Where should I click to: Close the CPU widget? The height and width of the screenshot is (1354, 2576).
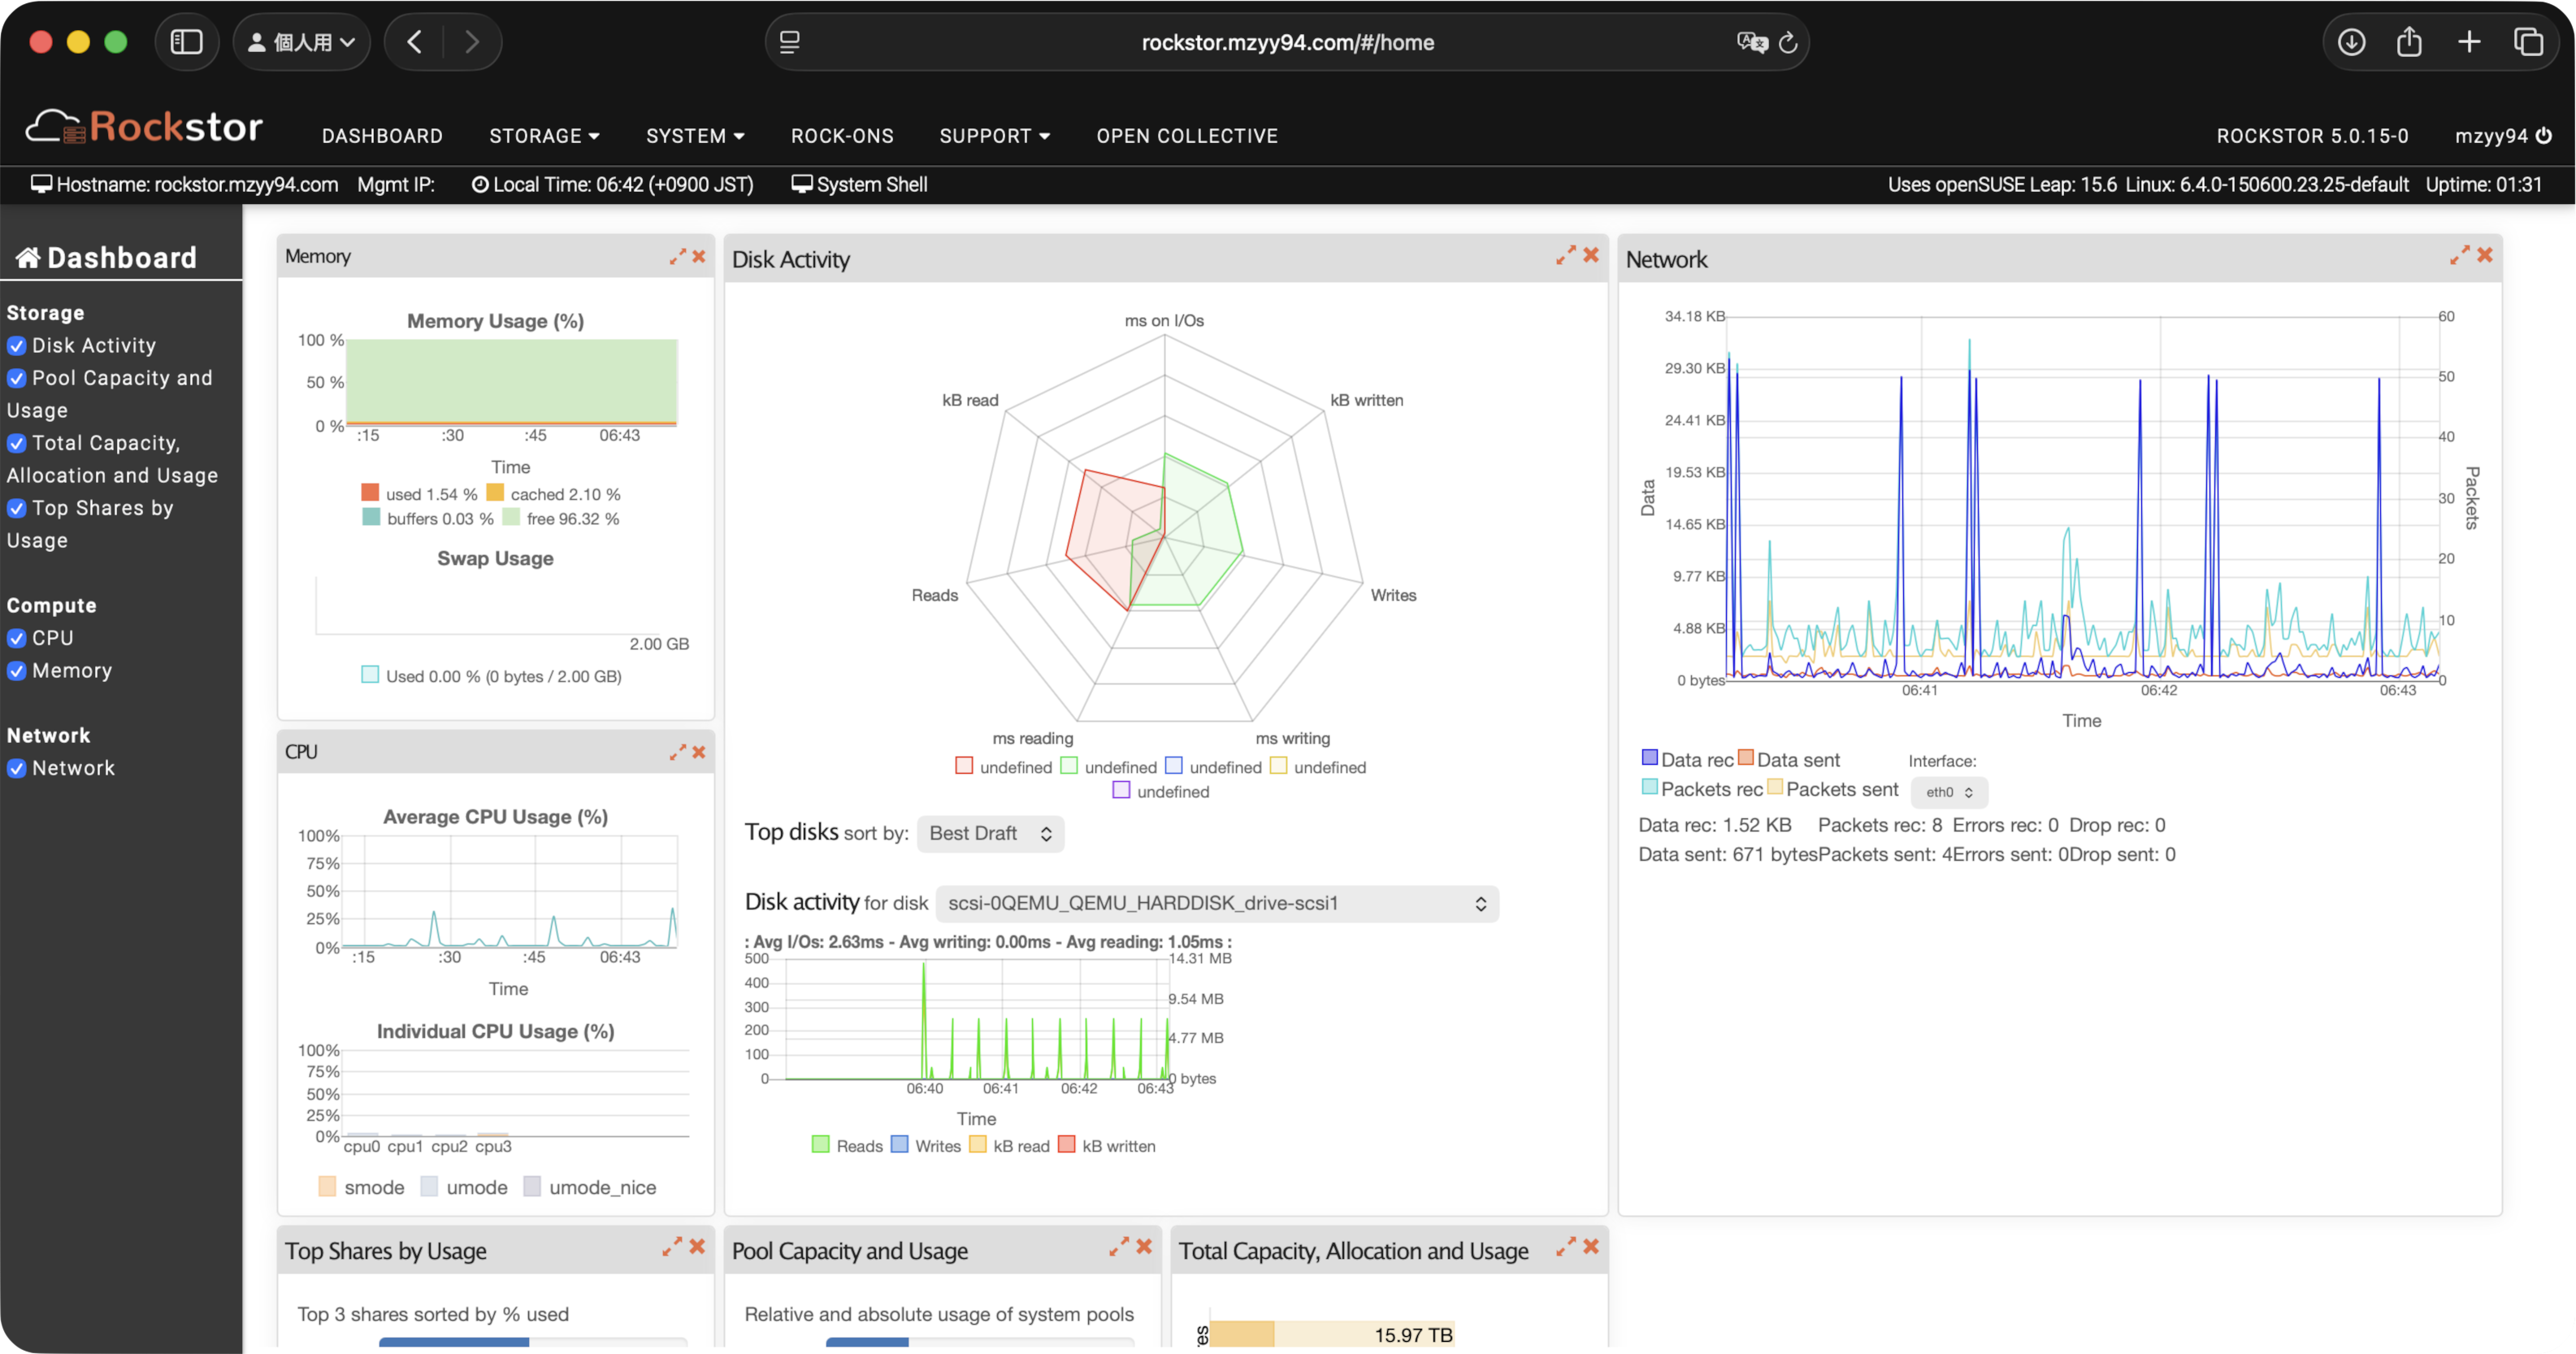point(699,752)
